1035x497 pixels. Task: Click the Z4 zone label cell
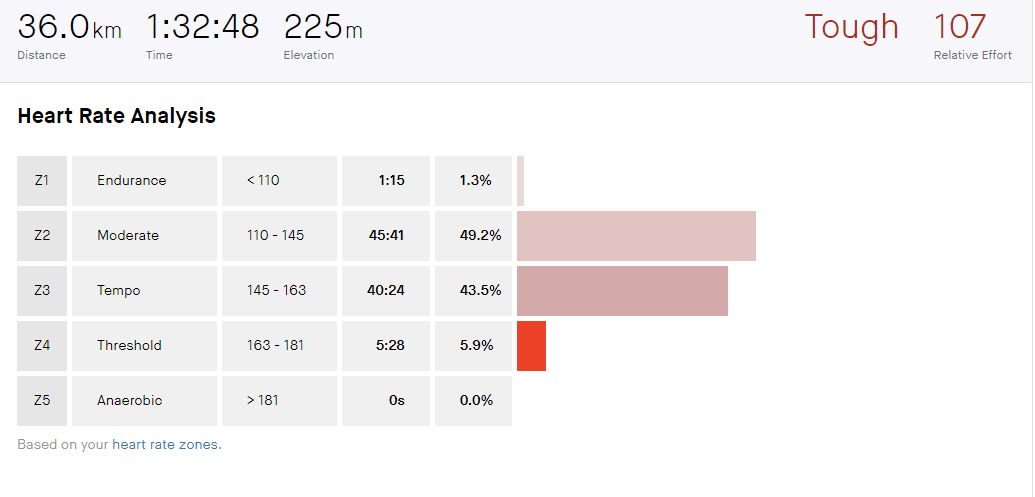click(42, 346)
